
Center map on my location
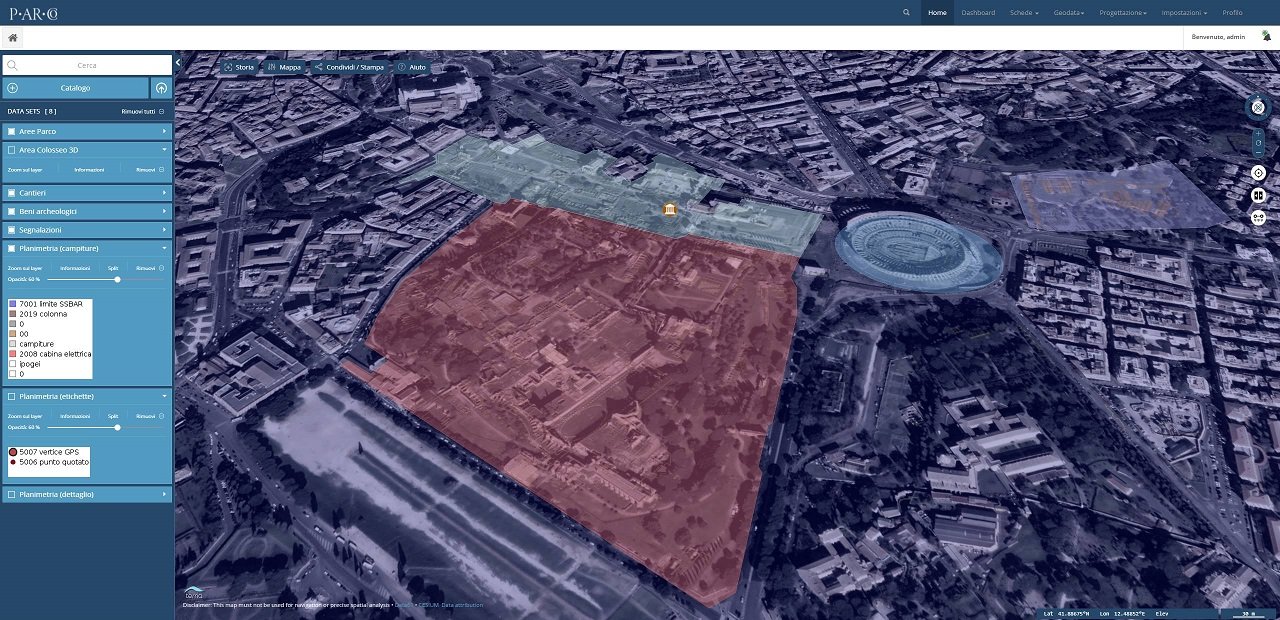click(x=1258, y=173)
